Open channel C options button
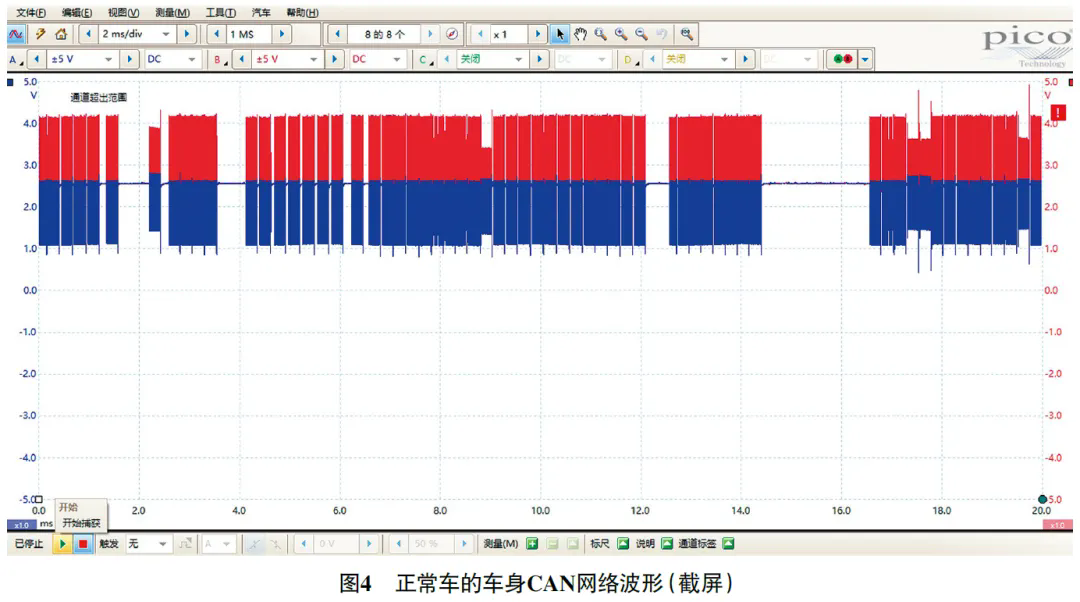Screen dimensions: 1080x602 coord(425,60)
